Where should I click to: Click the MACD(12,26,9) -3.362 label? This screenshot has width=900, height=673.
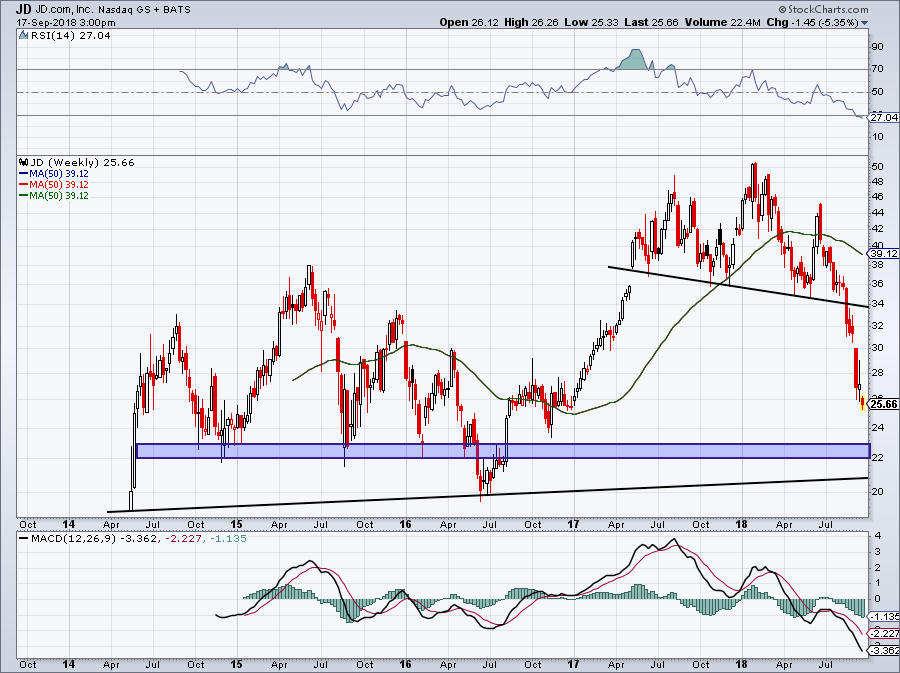(x=92, y=538)
